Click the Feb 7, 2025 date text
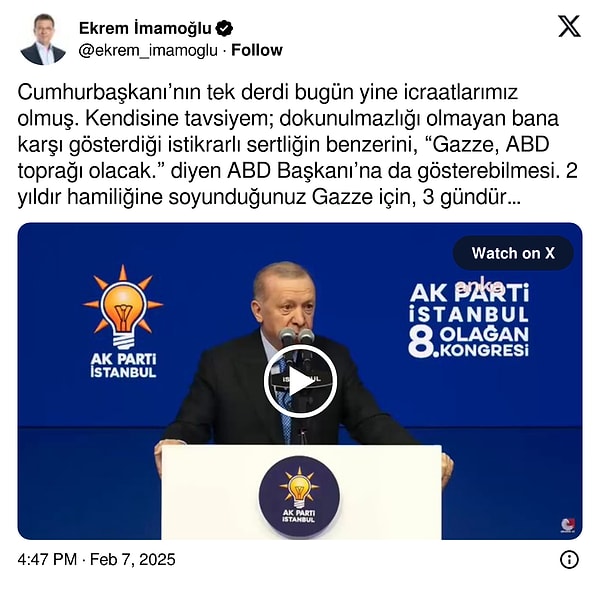600x590 pixels. point(132,559)
